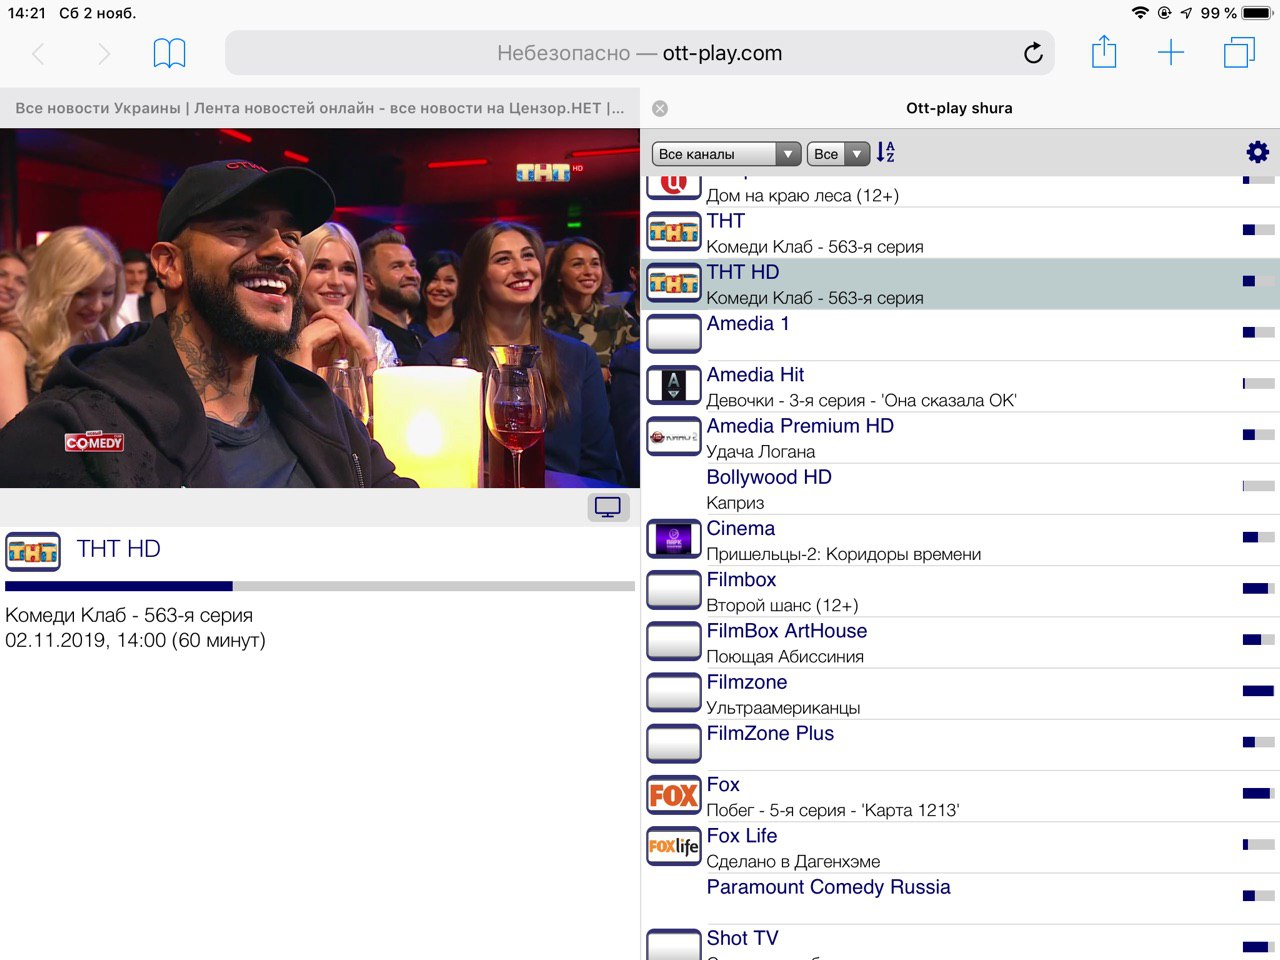This screenshot has width=1280, height=960.
Task: Check Wi-Fi status icon
Action: pyautogui.click(x=1140, y=13)
